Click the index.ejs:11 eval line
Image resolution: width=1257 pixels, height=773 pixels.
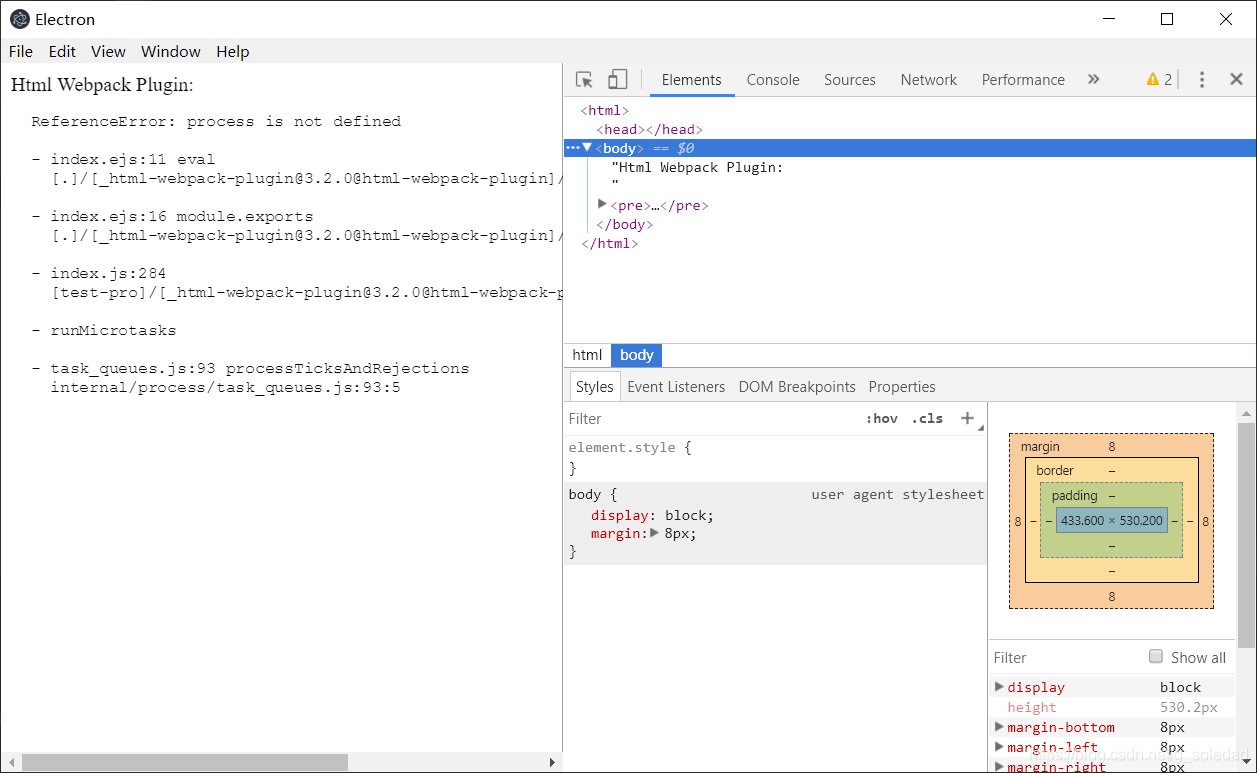(133, 159)
